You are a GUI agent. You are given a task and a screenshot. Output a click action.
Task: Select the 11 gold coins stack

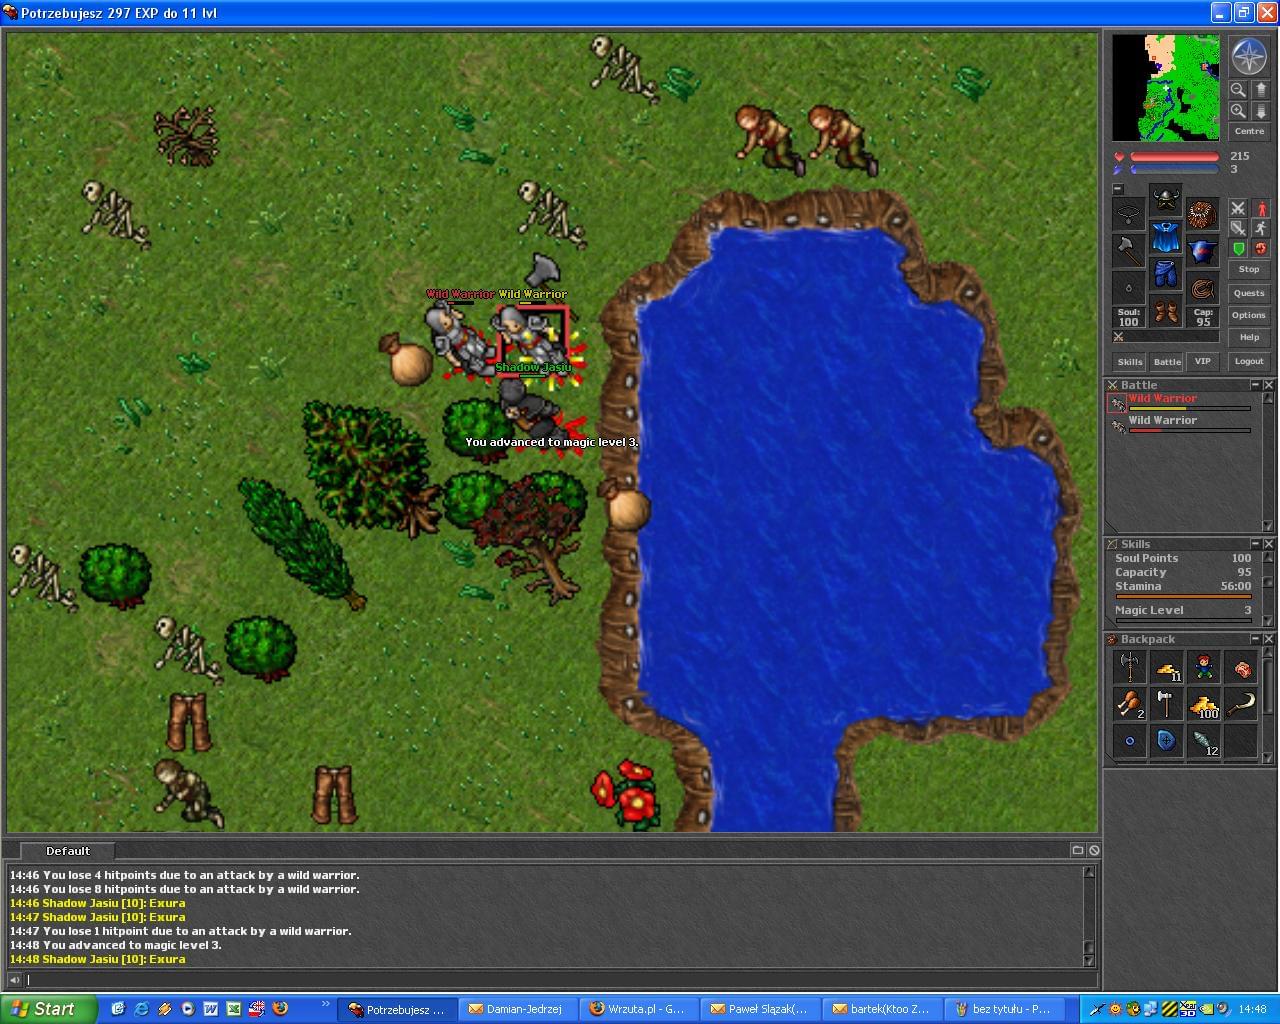pyautogui.click(x=1166, y=667)
